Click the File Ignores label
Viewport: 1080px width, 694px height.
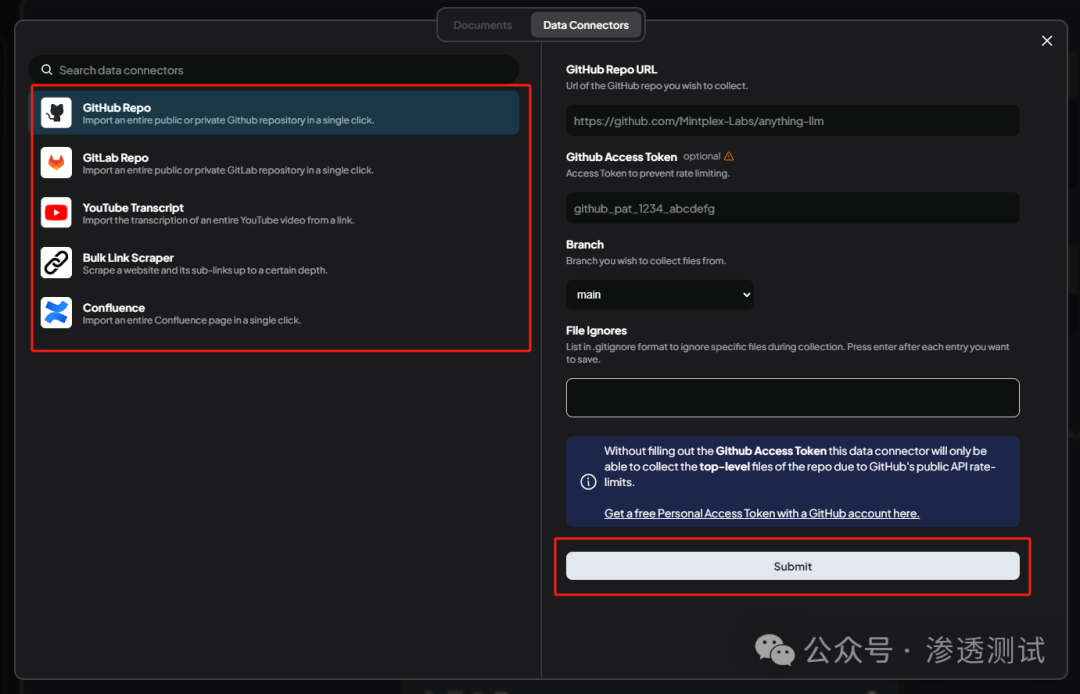point(596,330)
